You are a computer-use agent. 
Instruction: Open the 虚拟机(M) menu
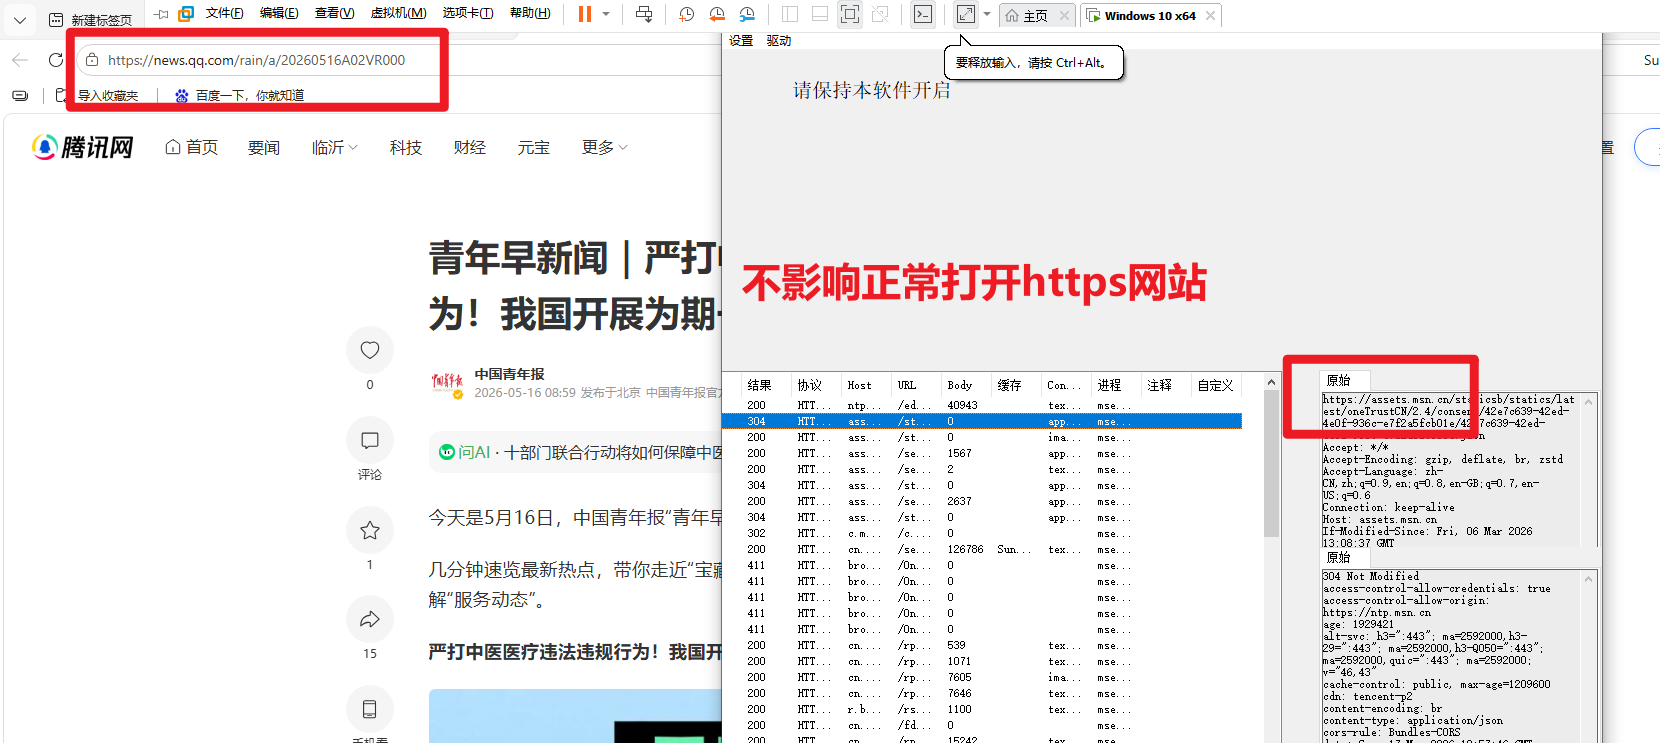pyautogui.click(x=398, y=13)
